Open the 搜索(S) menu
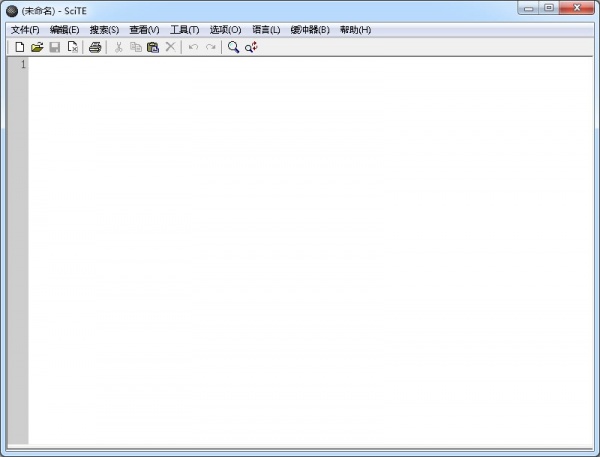Viewport: 600px width, 457px height. [x=104, y=30]
